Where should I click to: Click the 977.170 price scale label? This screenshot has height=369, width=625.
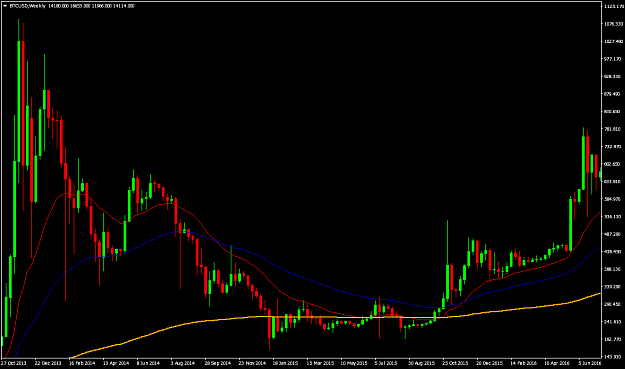pyautogui.click(x=613, y=59)
